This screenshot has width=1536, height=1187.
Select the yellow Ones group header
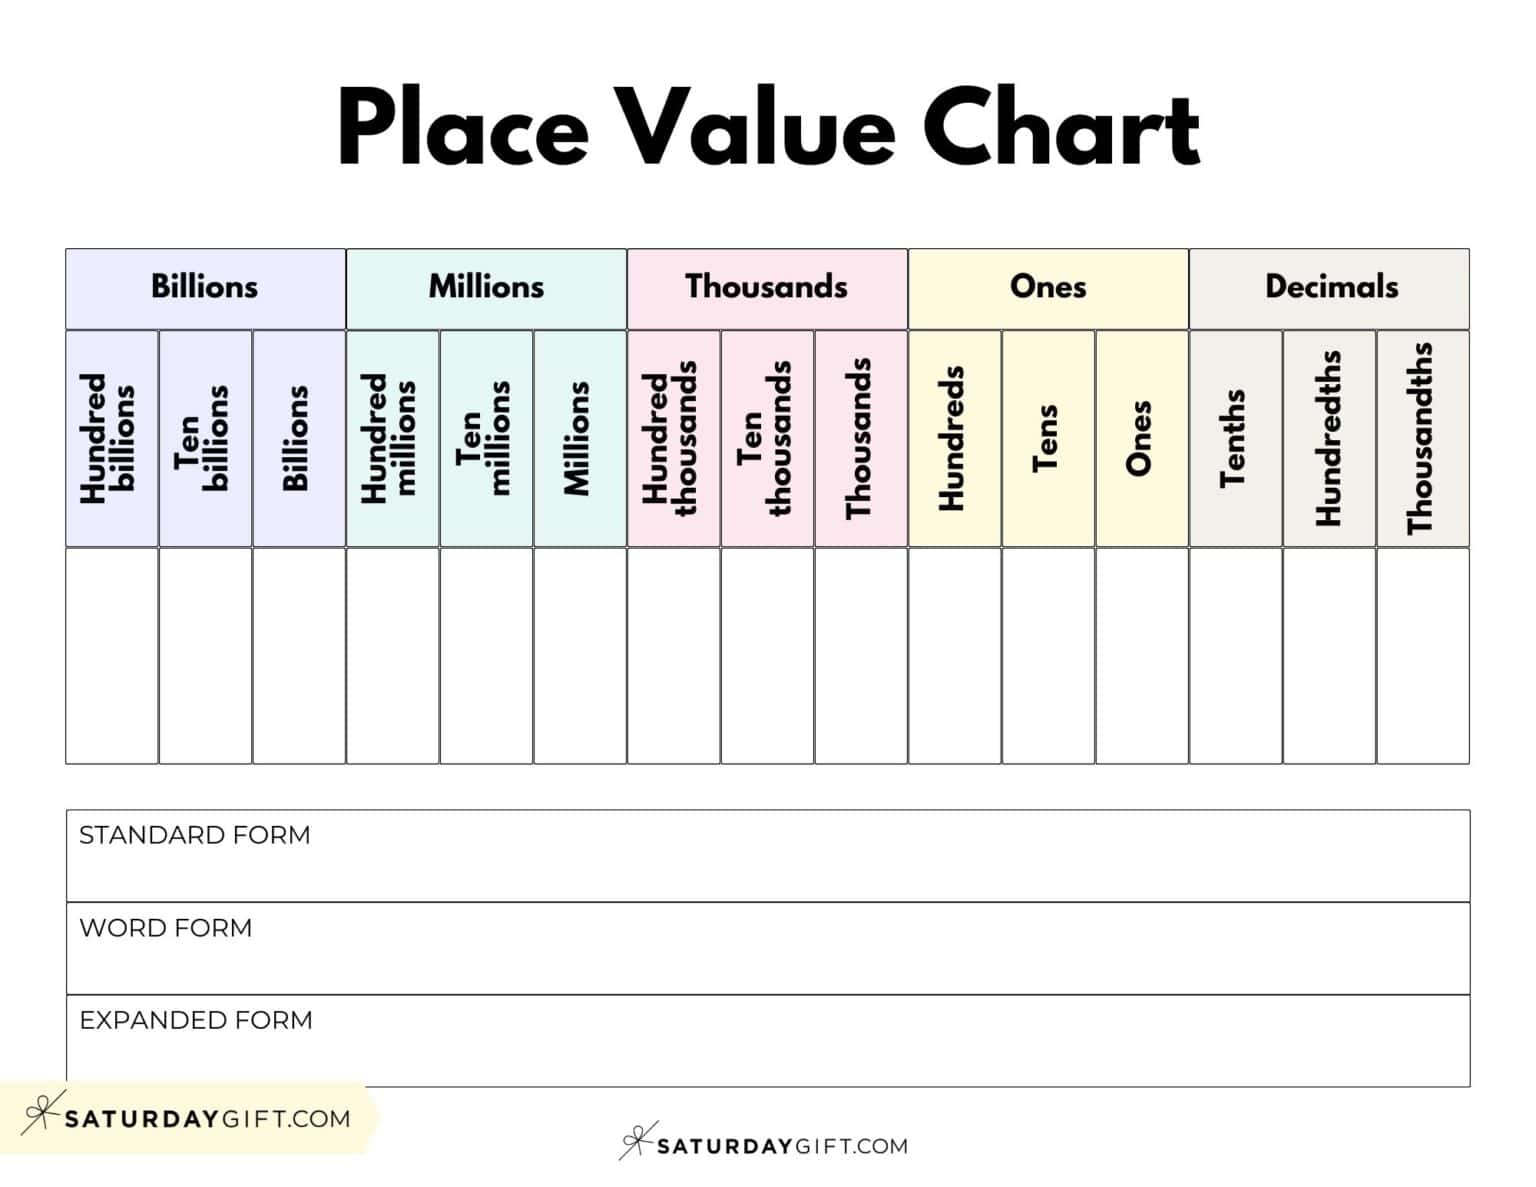[1048, 287]
